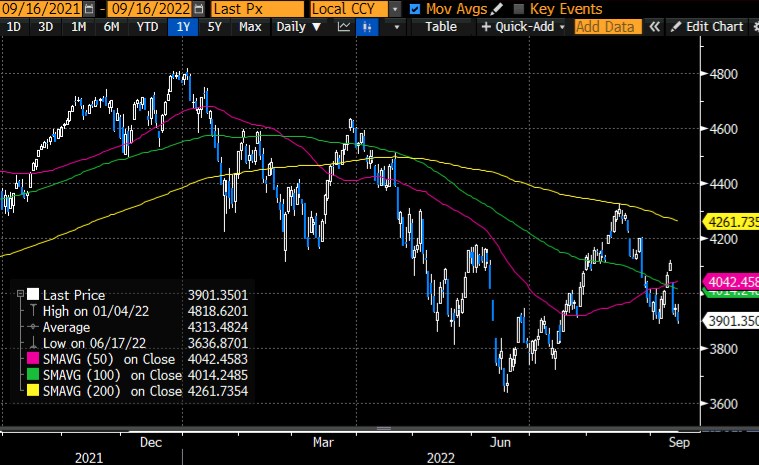The image size is (759, 465).
Task: Open the Table view
Action: click(x=441, y=27)
